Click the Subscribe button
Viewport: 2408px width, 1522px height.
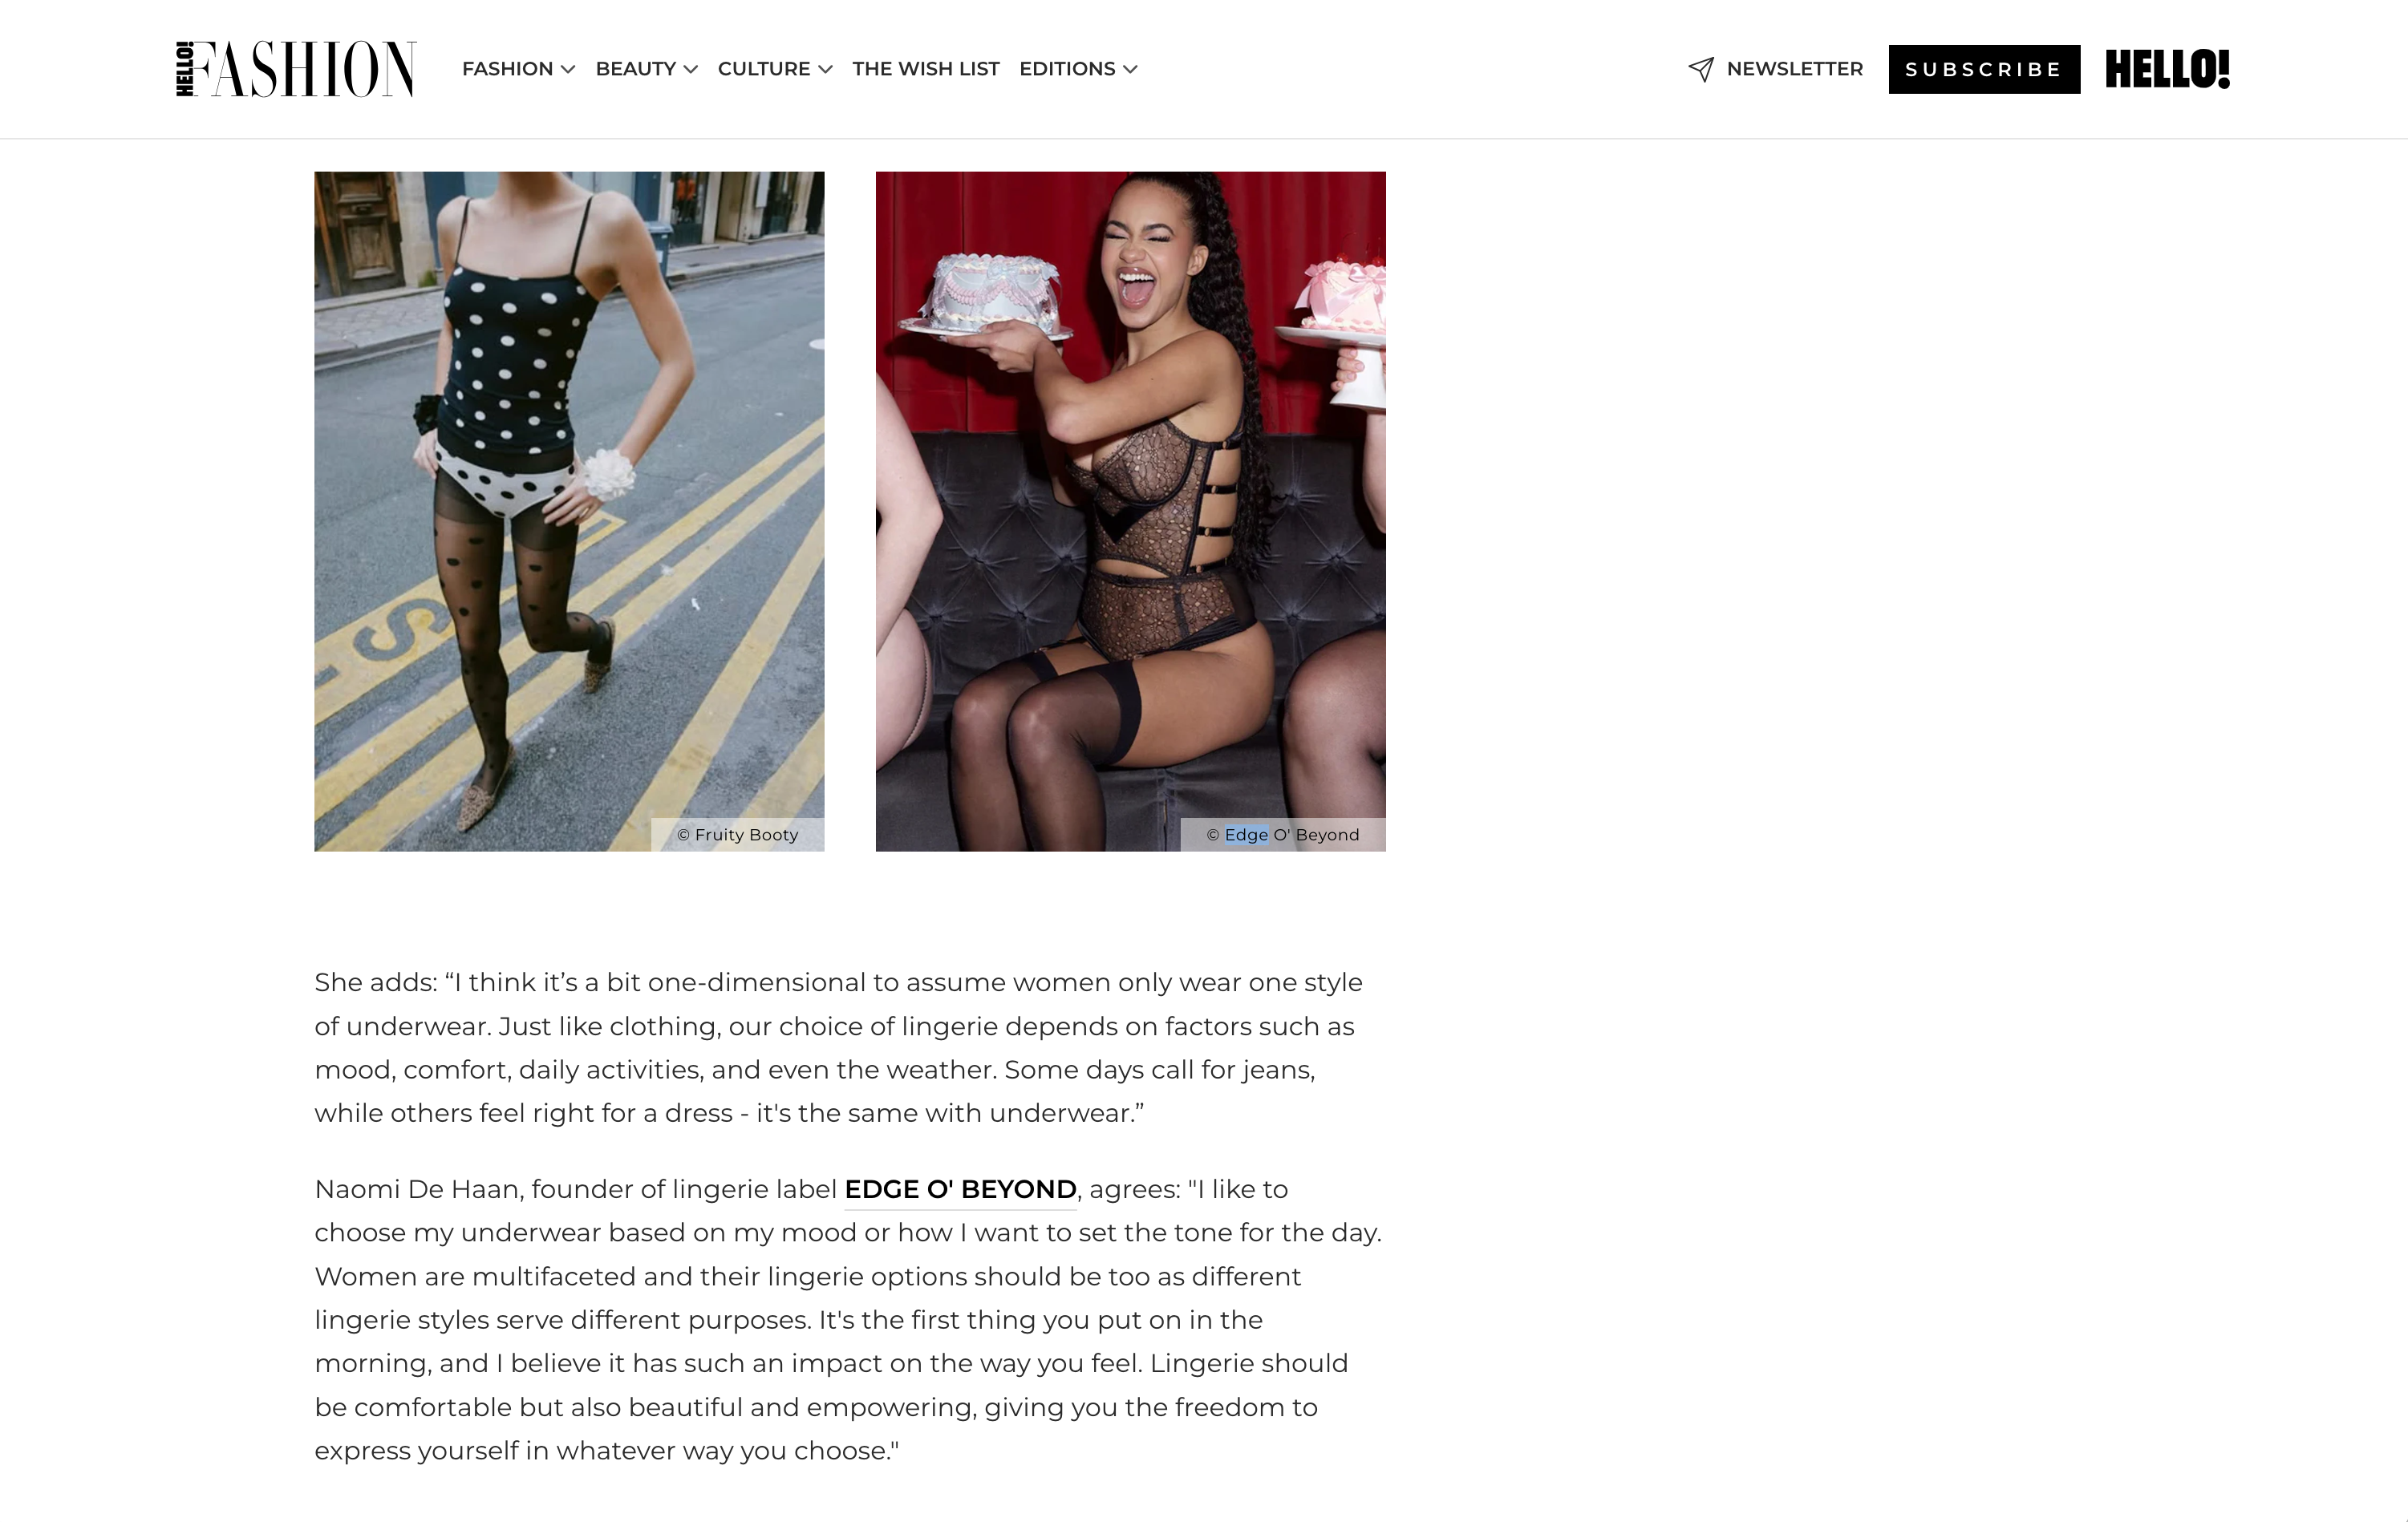[1984, 69]
